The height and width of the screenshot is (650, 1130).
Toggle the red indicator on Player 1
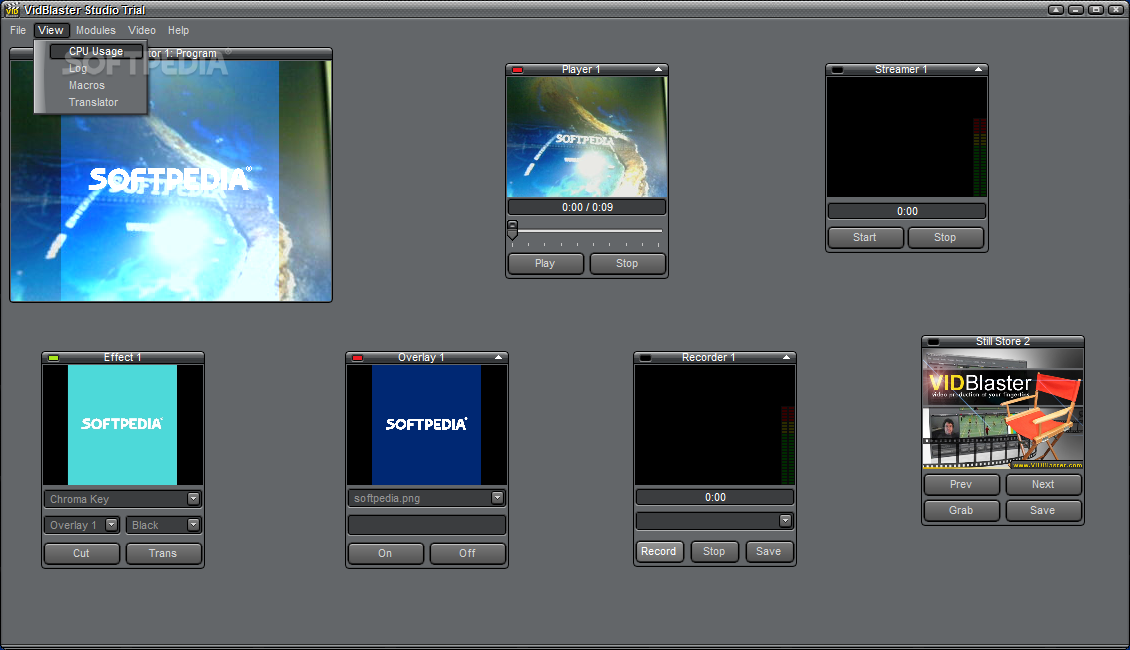(x=517, y=70)
